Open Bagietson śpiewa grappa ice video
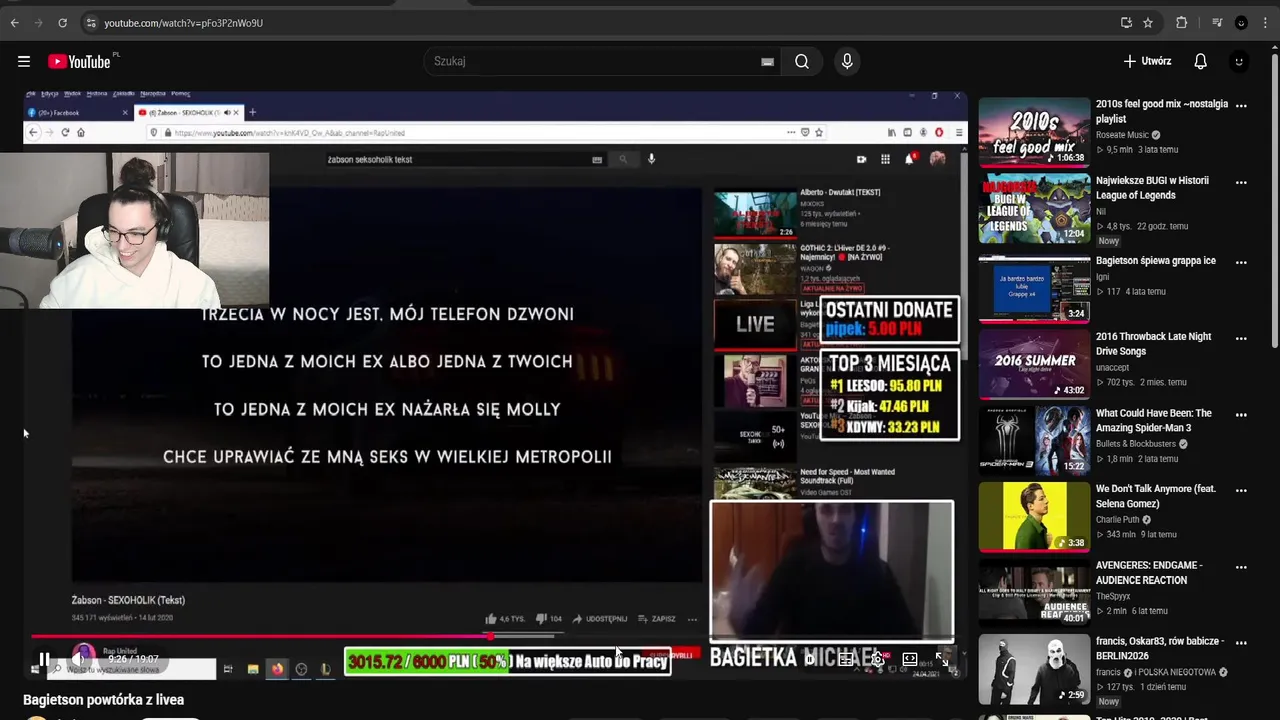The height and width of the screenshot is (720, 1280). coord(1156,261)
